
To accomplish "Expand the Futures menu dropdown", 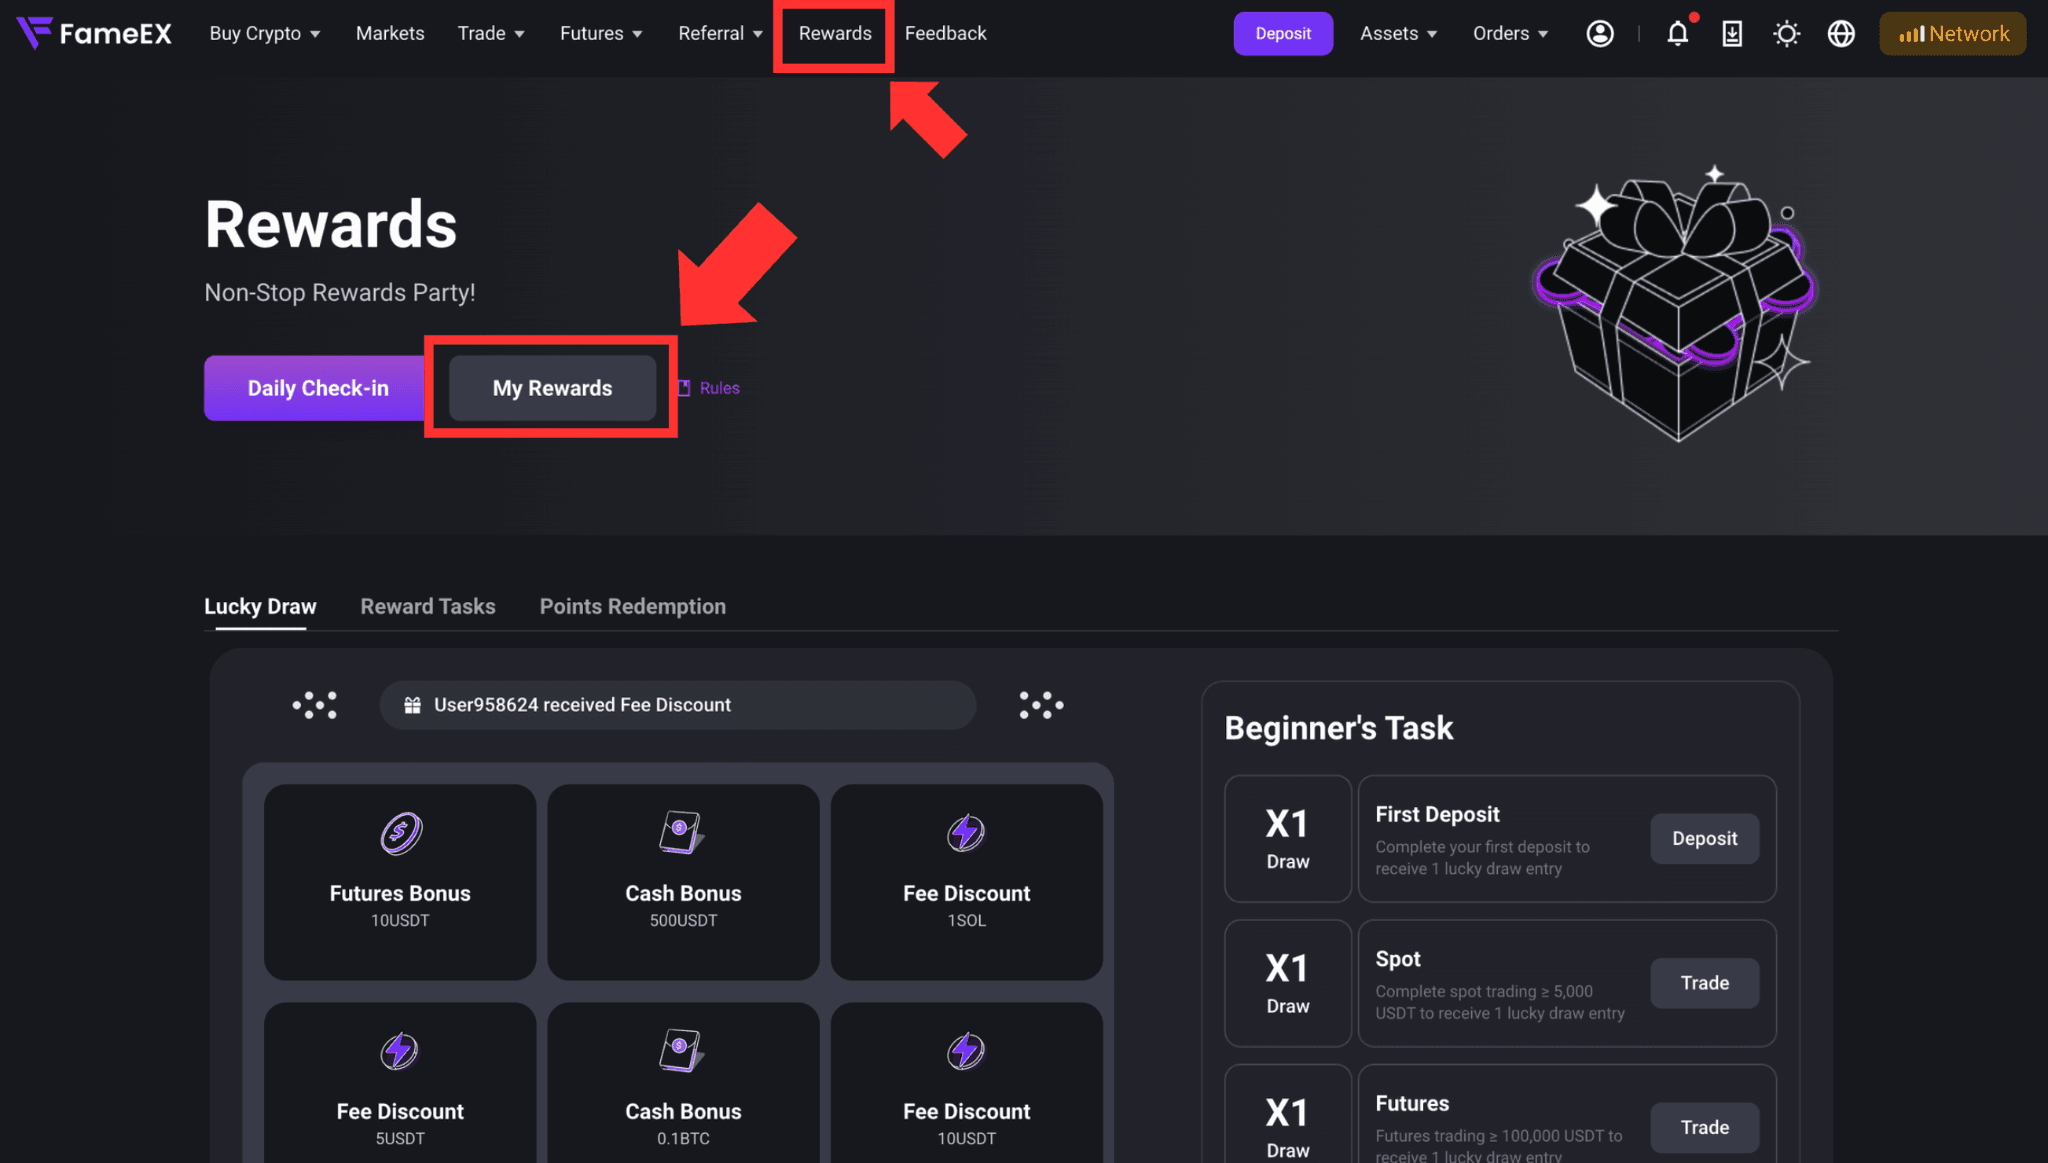I will pyautogui.click(x=601, y=34).
